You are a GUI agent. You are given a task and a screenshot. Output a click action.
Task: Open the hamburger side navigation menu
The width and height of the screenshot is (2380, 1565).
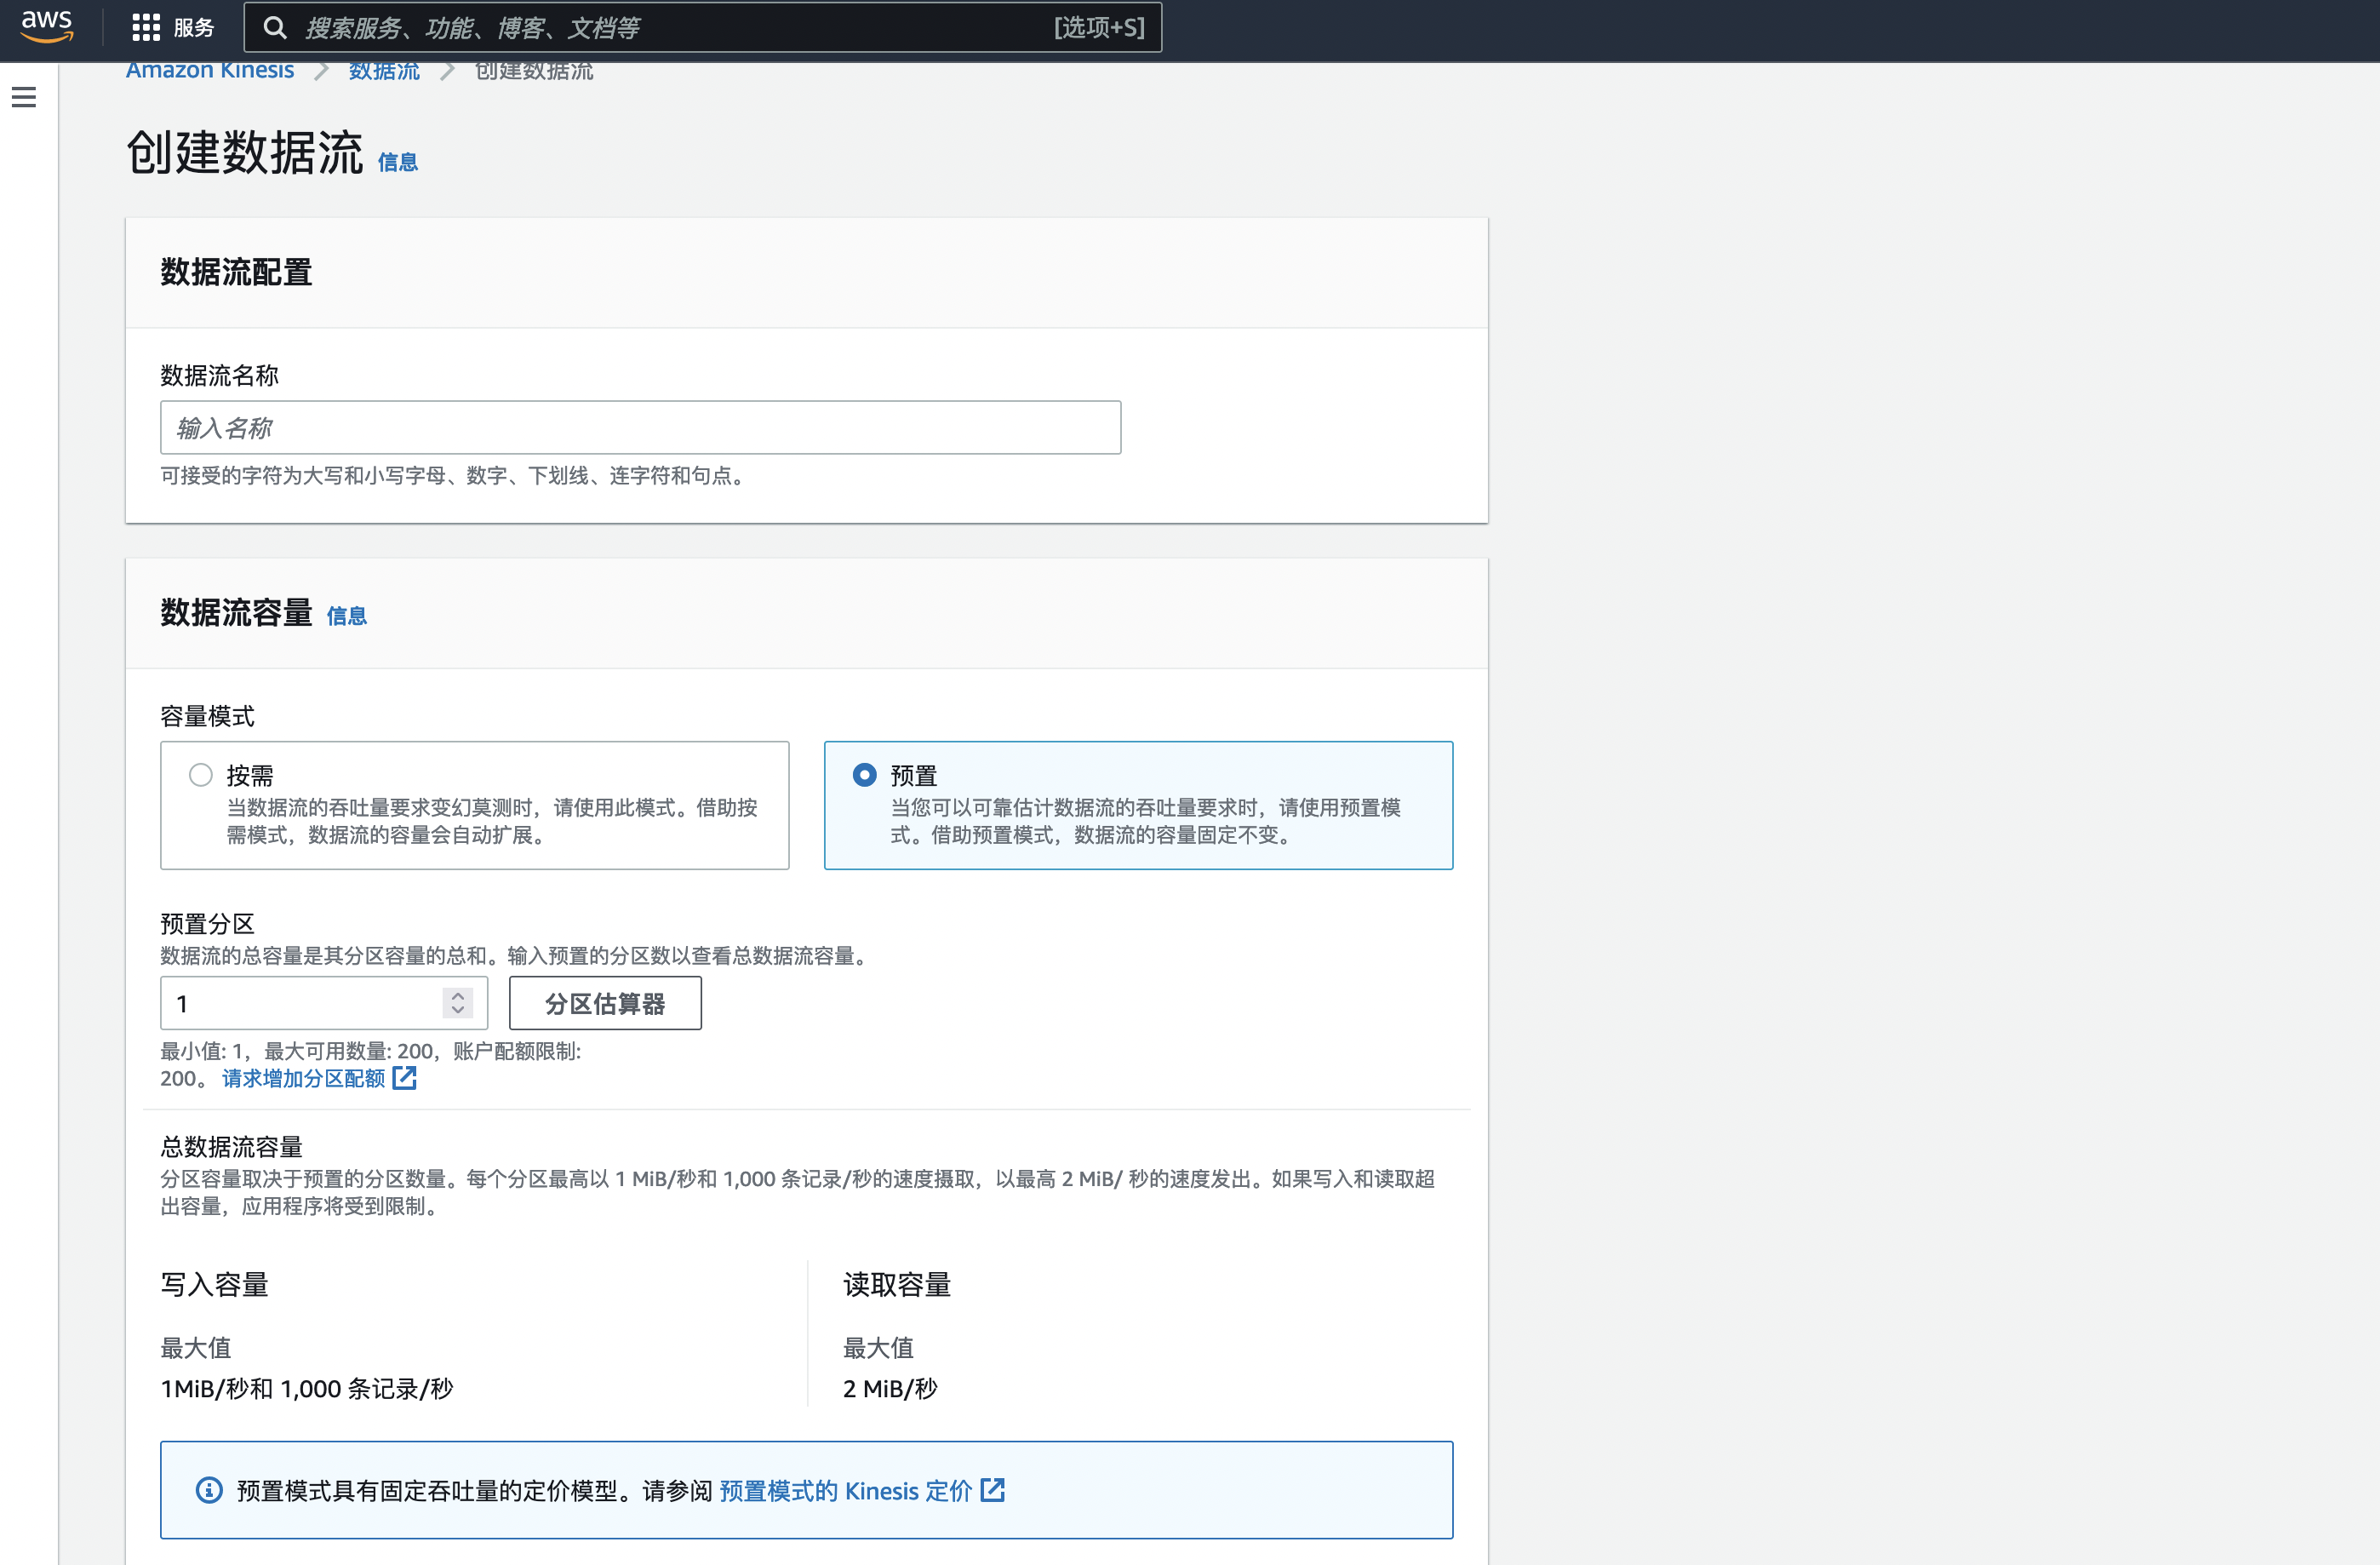coord(24,97)
